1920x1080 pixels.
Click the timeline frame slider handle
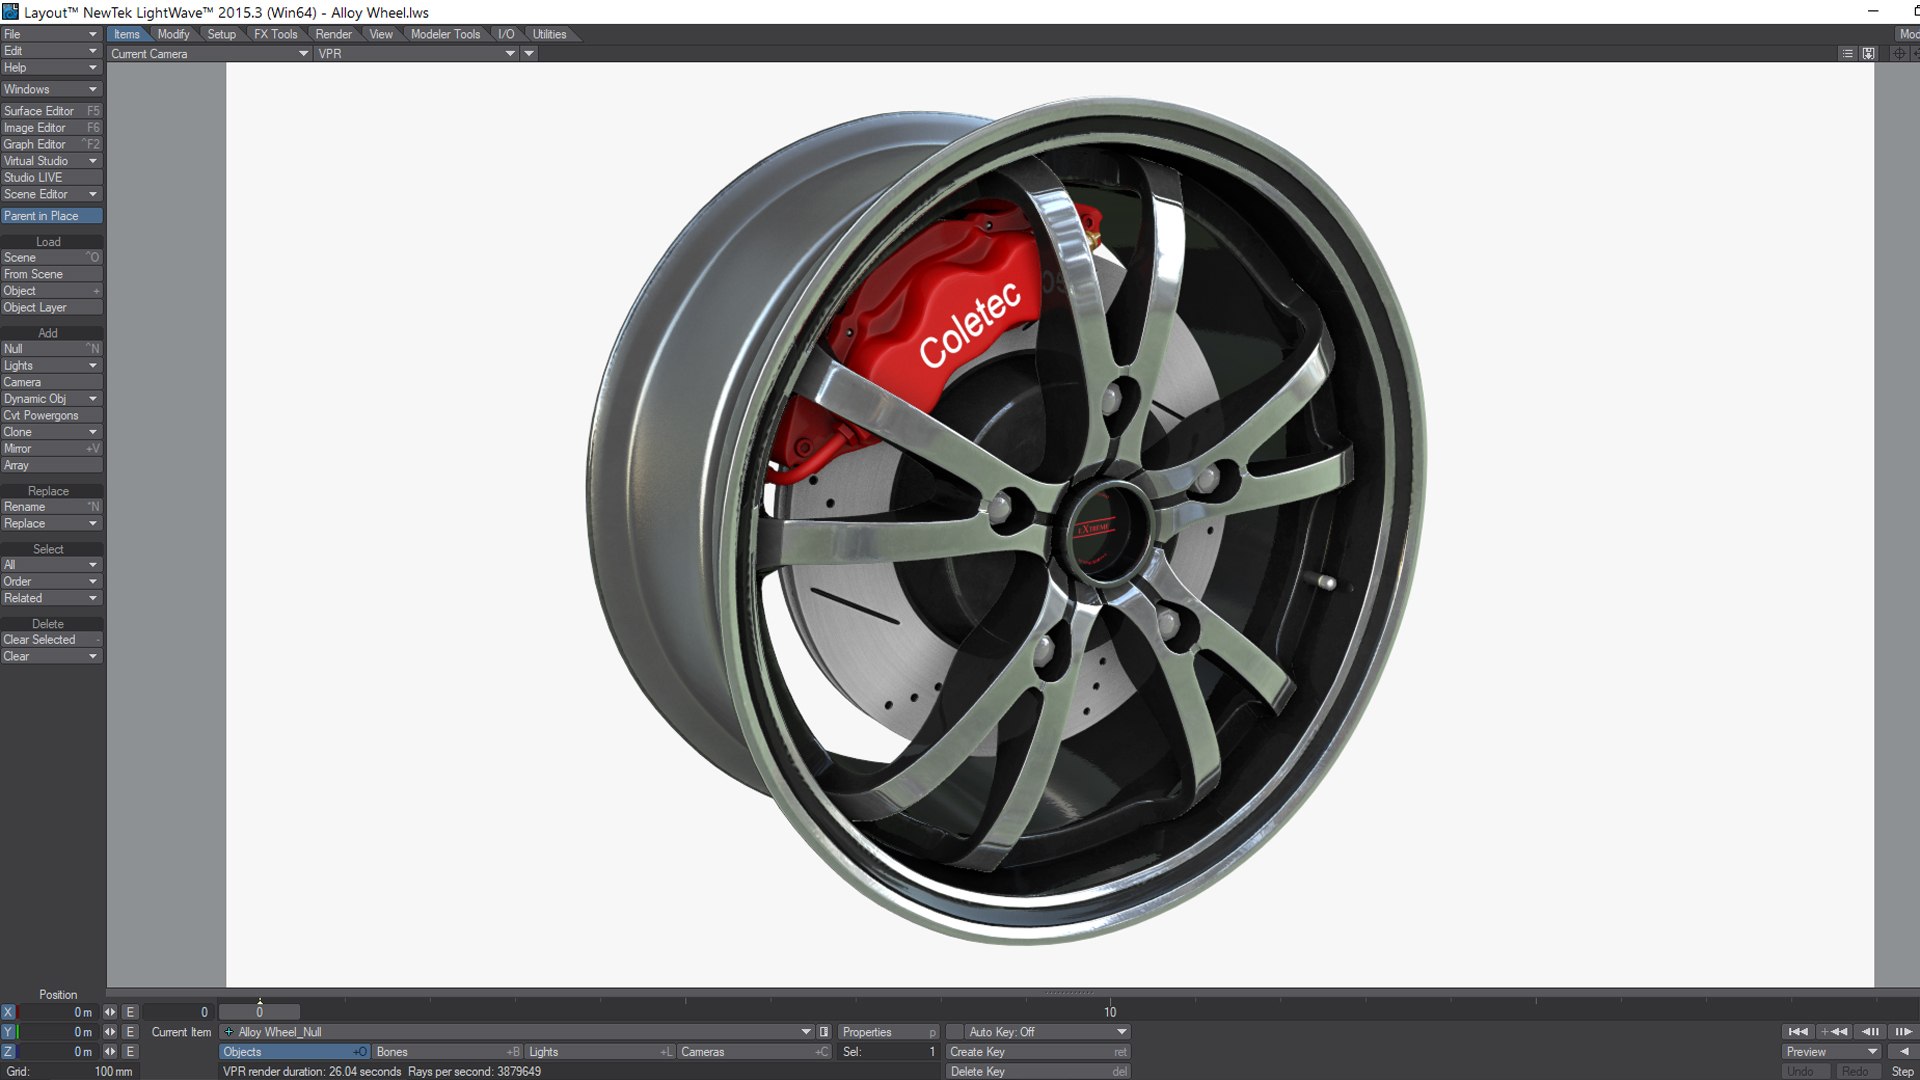pos(260,1012)
